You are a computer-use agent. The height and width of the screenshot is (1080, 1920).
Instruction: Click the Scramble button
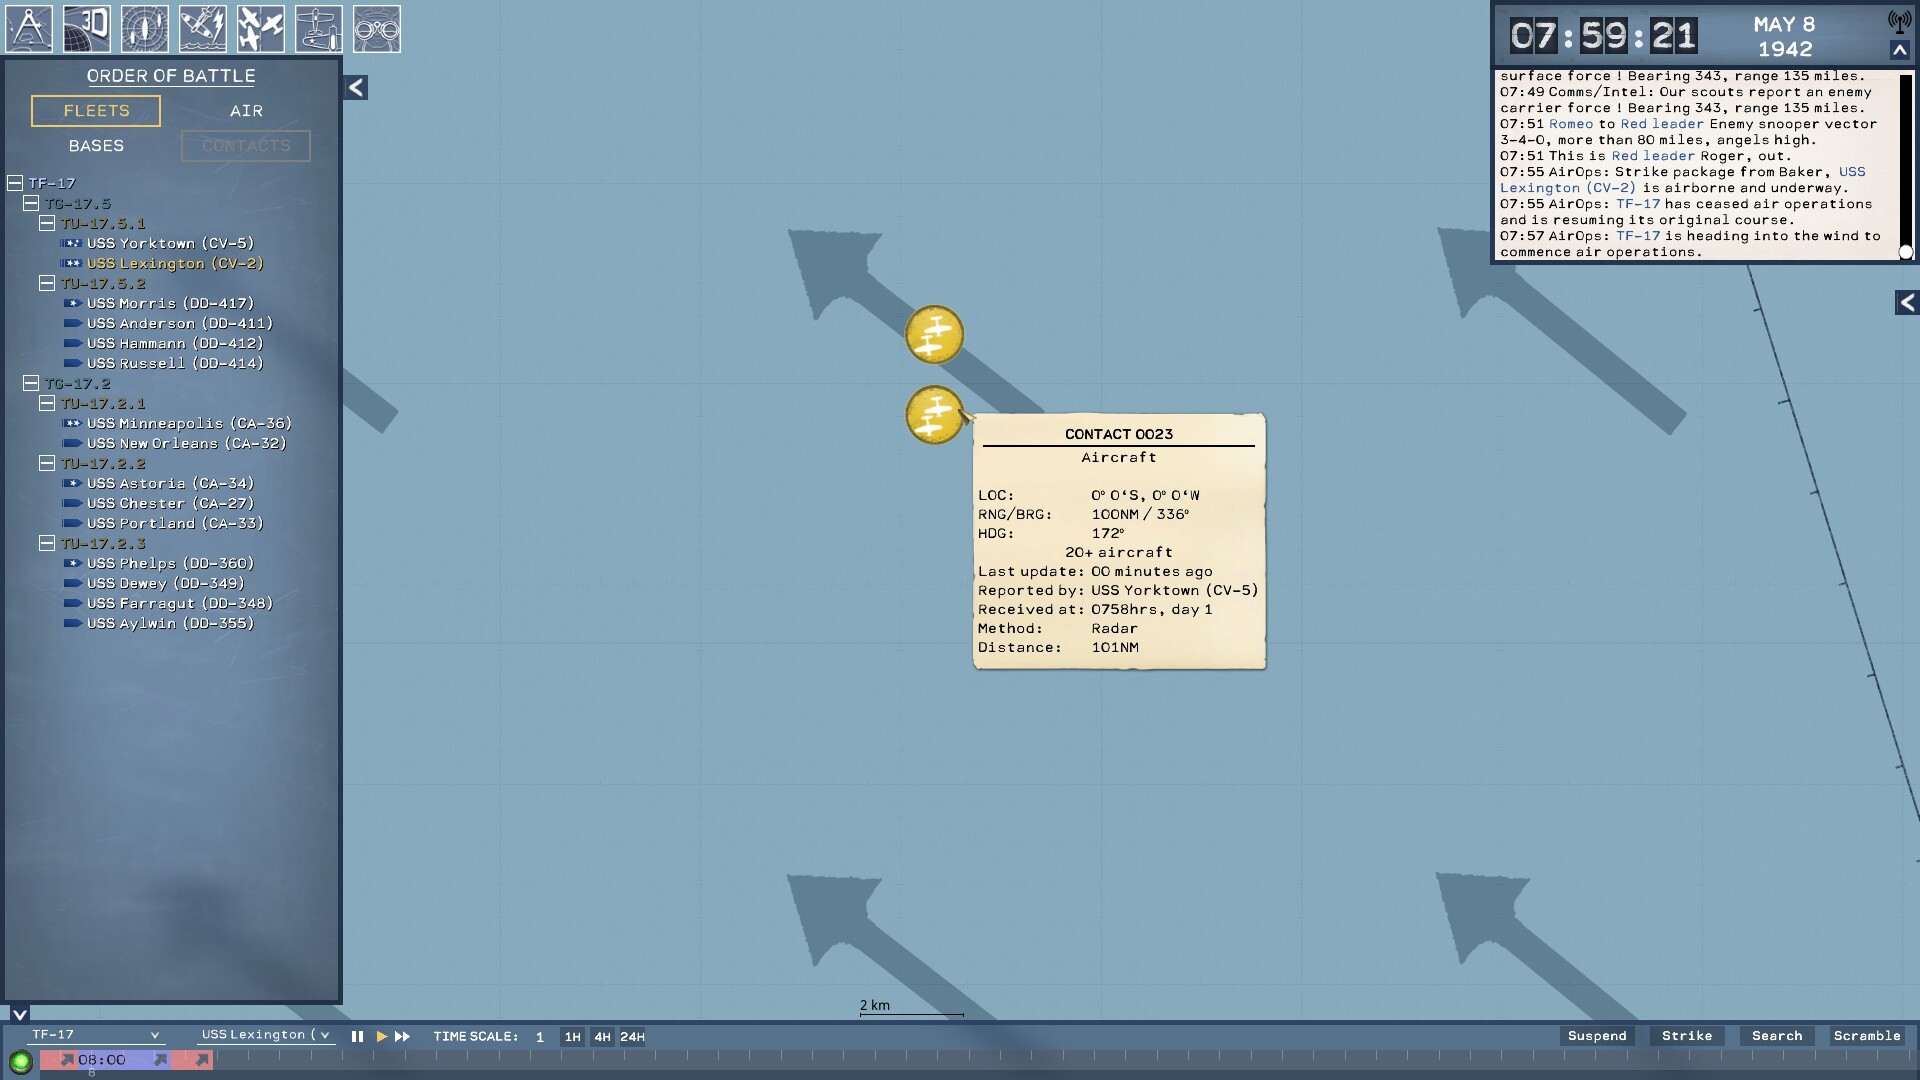1867,1036
